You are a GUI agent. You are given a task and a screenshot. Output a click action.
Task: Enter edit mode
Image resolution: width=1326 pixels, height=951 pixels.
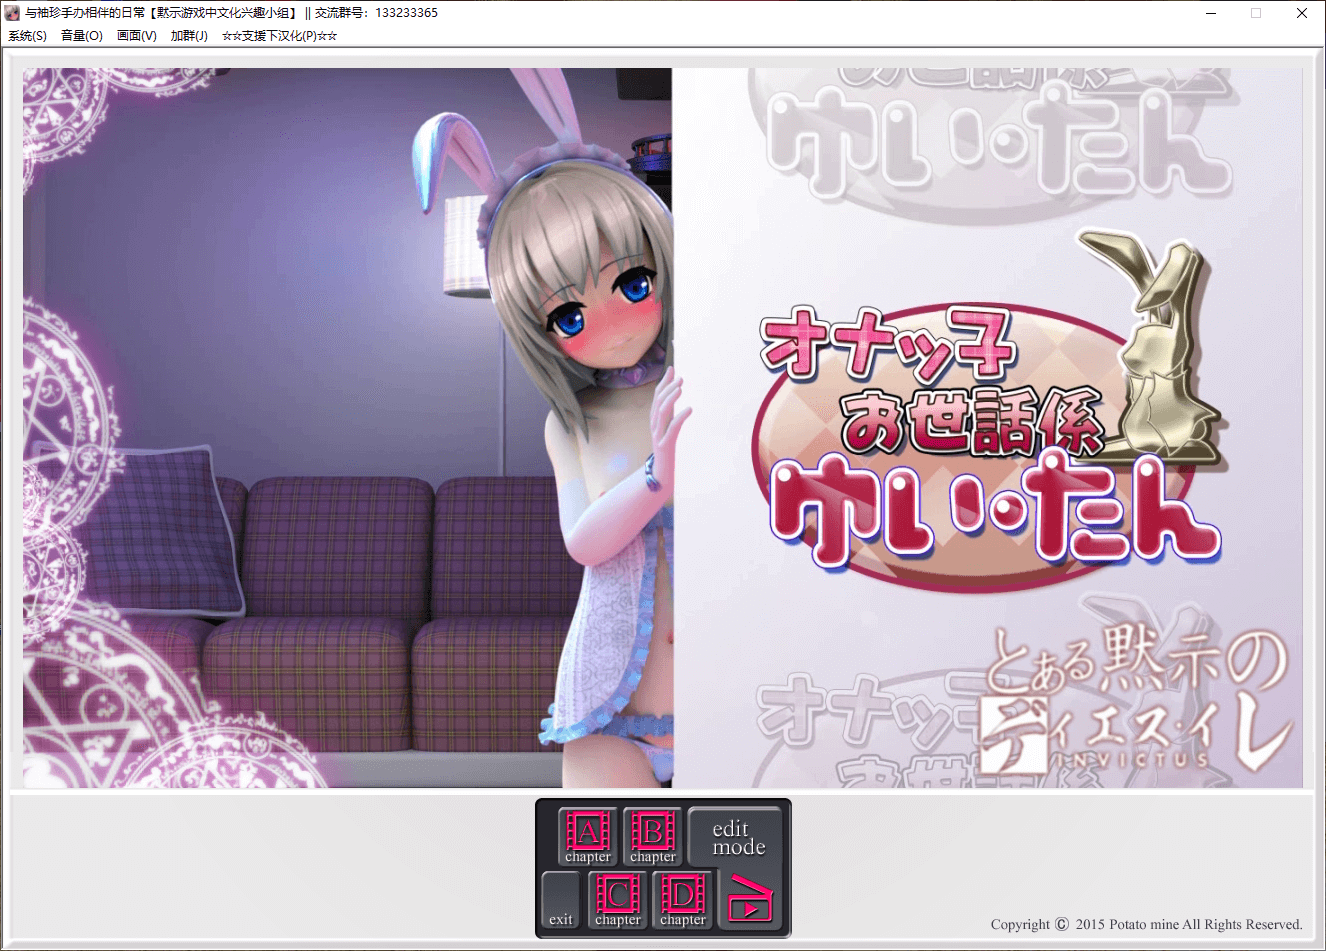[738, 837]
